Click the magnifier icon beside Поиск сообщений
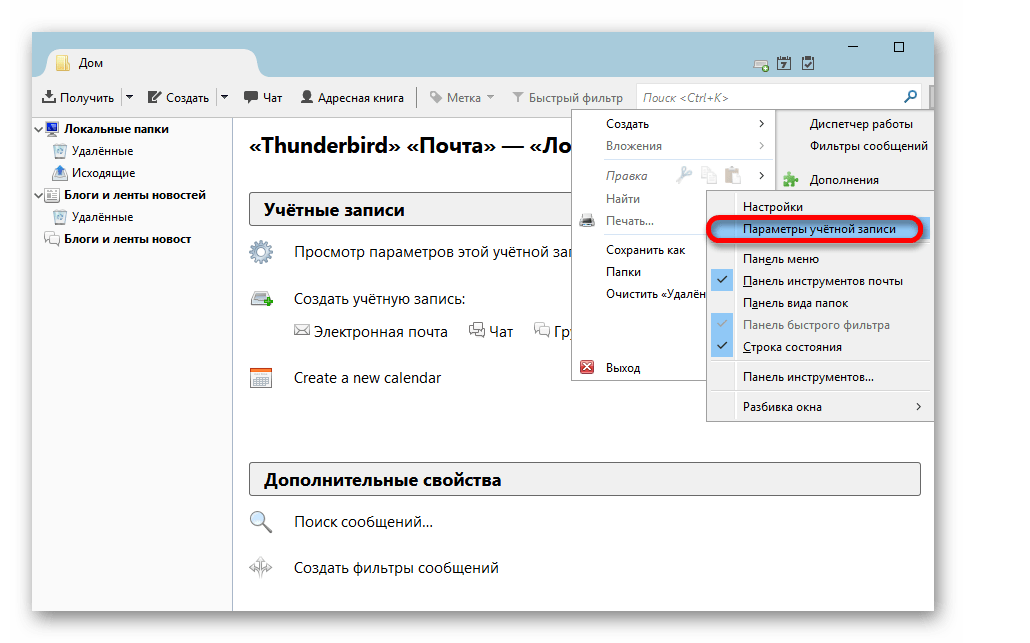The height and width of the screenshot is (643, 1030). [261, 522]
